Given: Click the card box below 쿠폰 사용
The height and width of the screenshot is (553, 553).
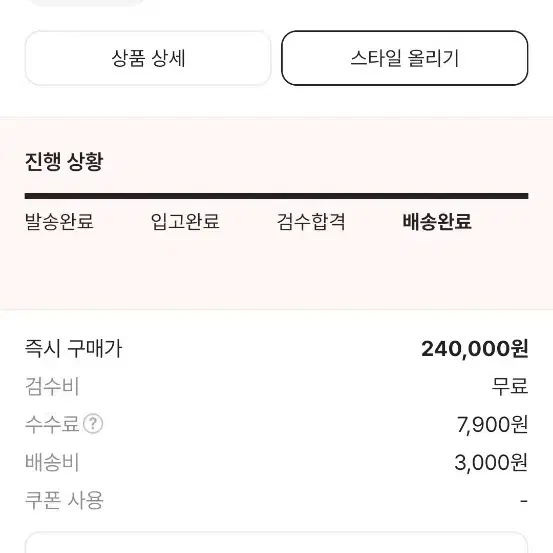Looking at the screenshot, I should click(x=276, y=542).
